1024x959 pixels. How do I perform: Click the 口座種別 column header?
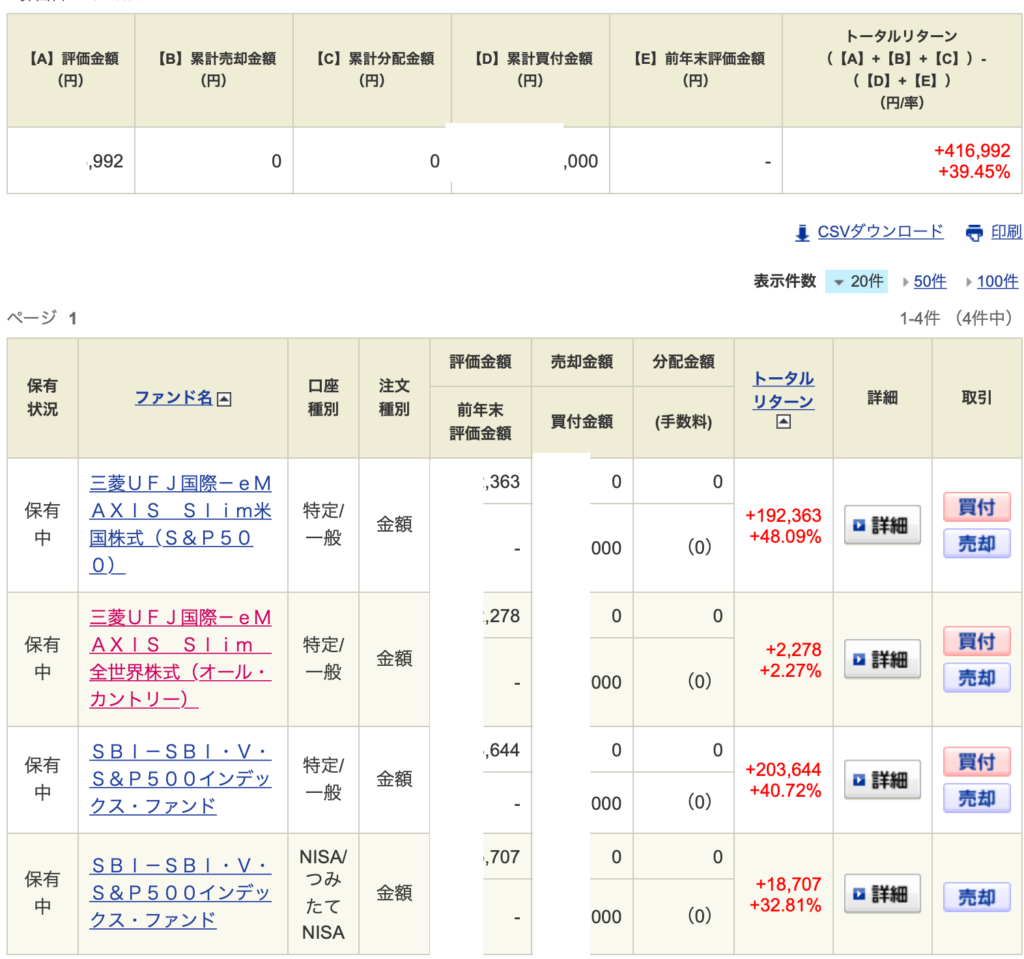(x=323, y=398)
